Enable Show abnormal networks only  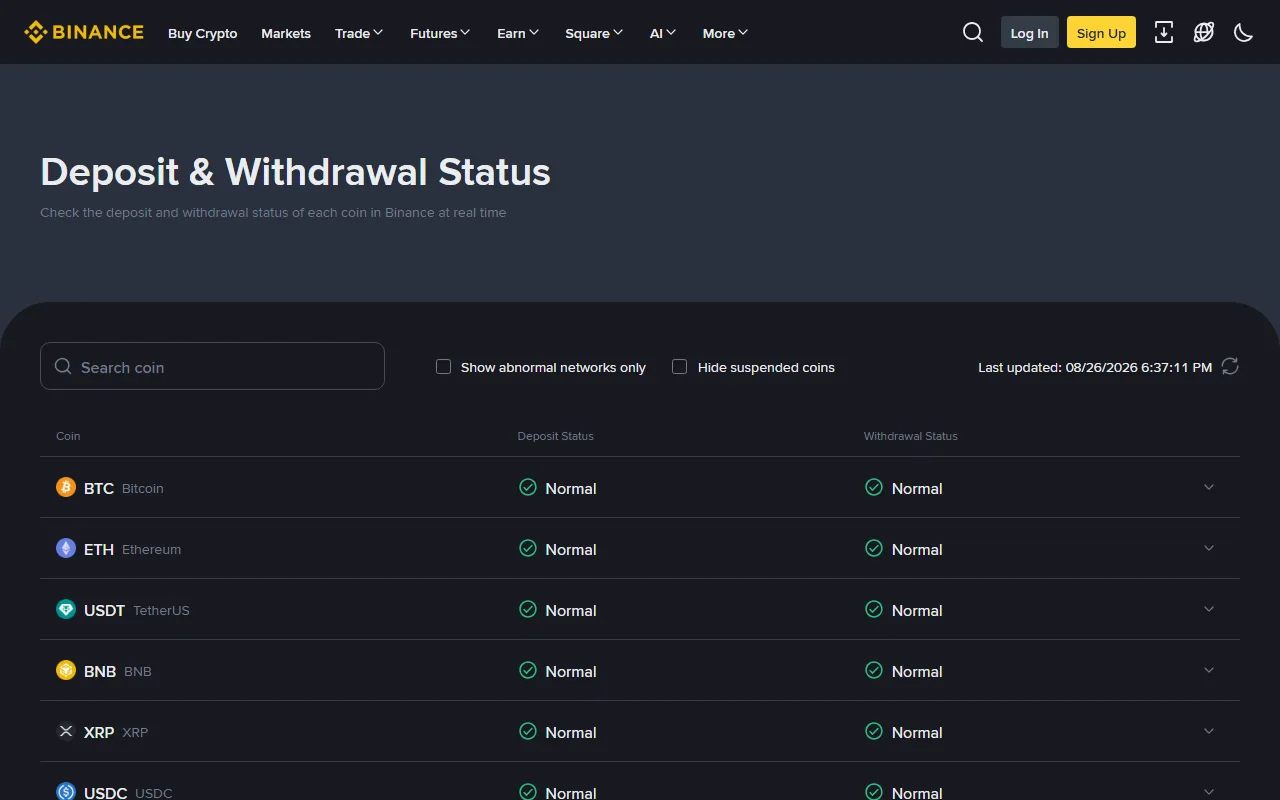pyautogui.click(x=444, y=367)
